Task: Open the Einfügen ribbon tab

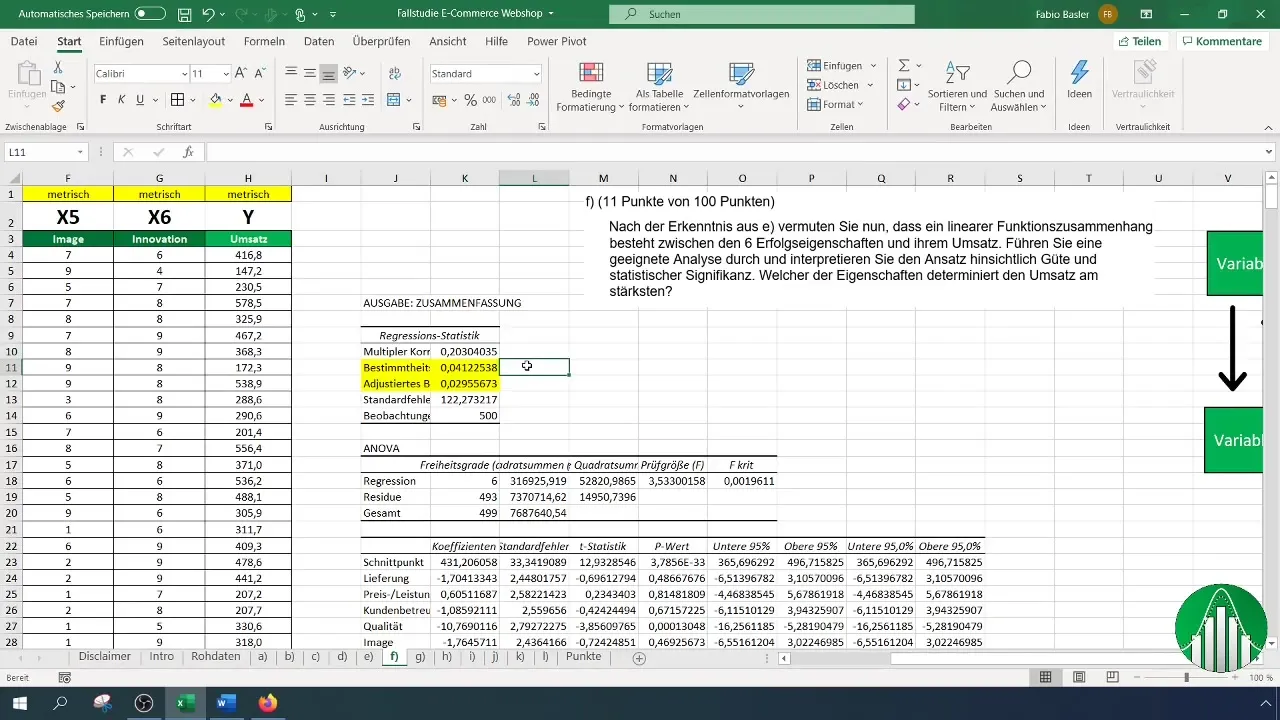Action: (x=121, y=41)
